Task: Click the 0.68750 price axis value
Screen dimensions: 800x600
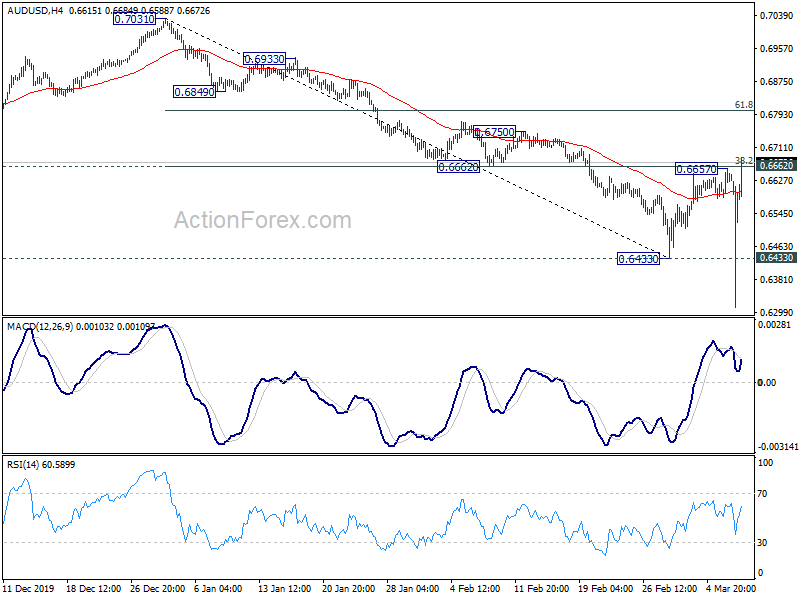Action: coord(777,82)
